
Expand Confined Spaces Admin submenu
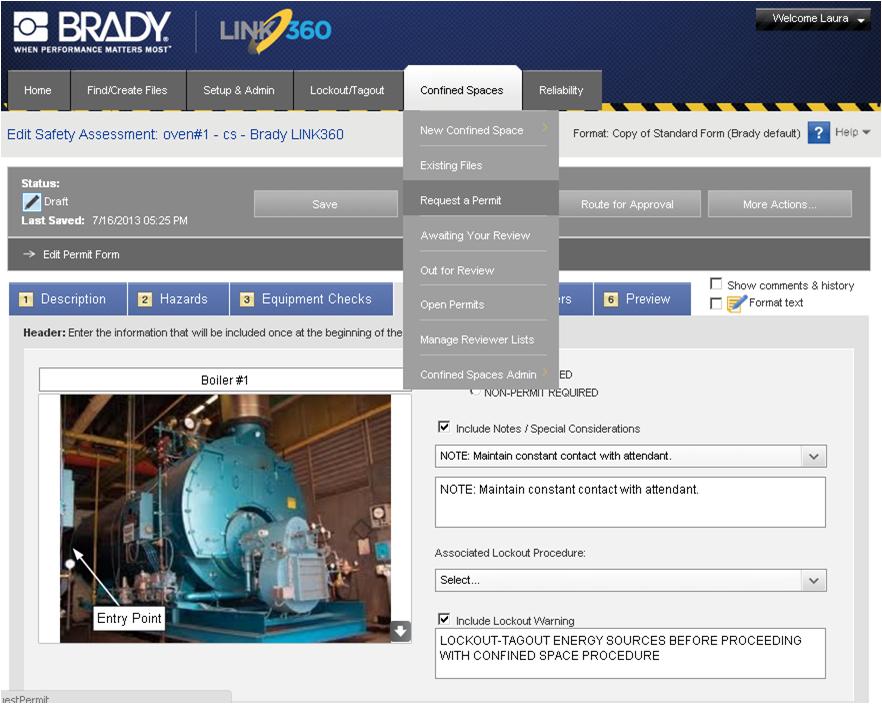point(544,373)
